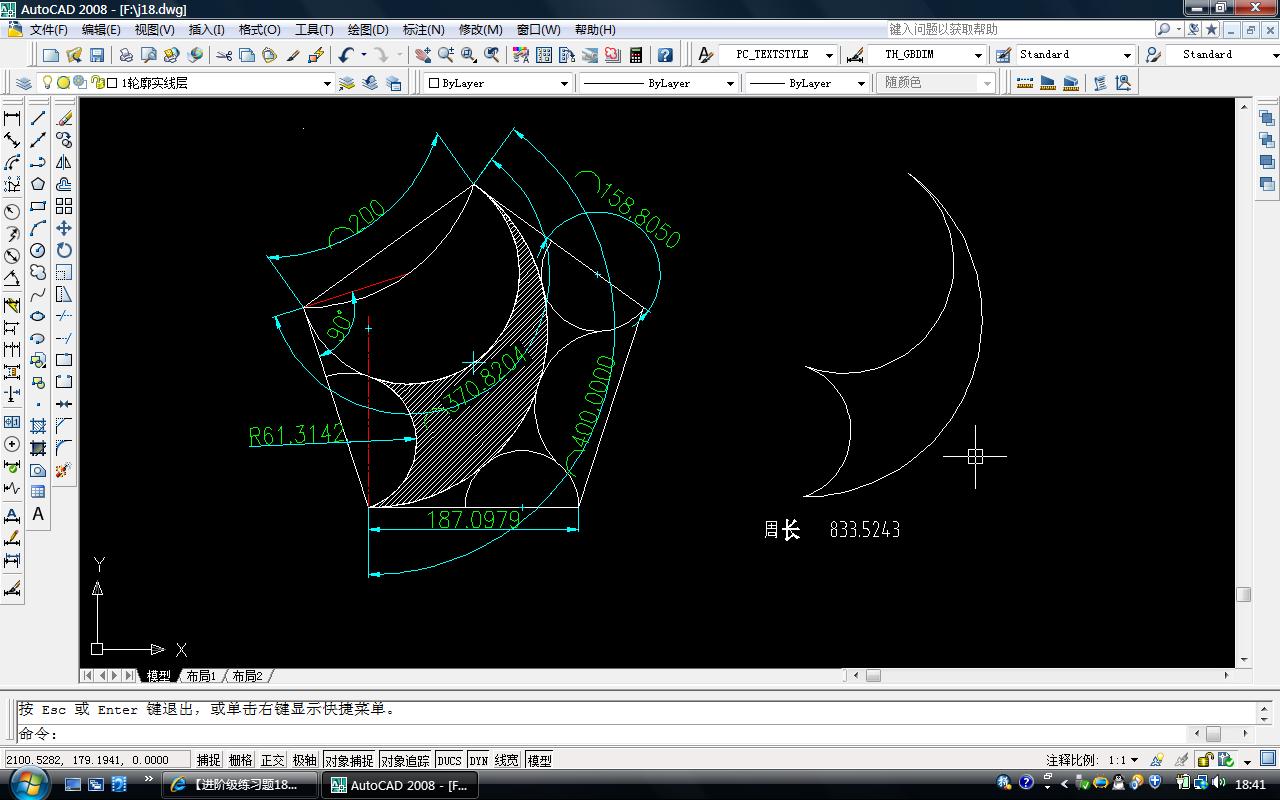The width and height of the screenshot is (1280, 800).
Task: Save the drawing with the floppy icon
Action: click(x=97, y=55)
